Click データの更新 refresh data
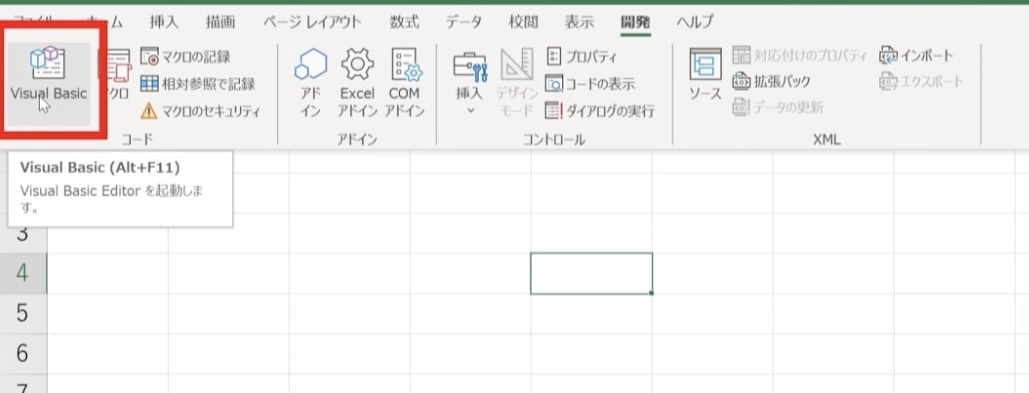The width and height of the screenshot is (1029, 393). tap(778, 108)
